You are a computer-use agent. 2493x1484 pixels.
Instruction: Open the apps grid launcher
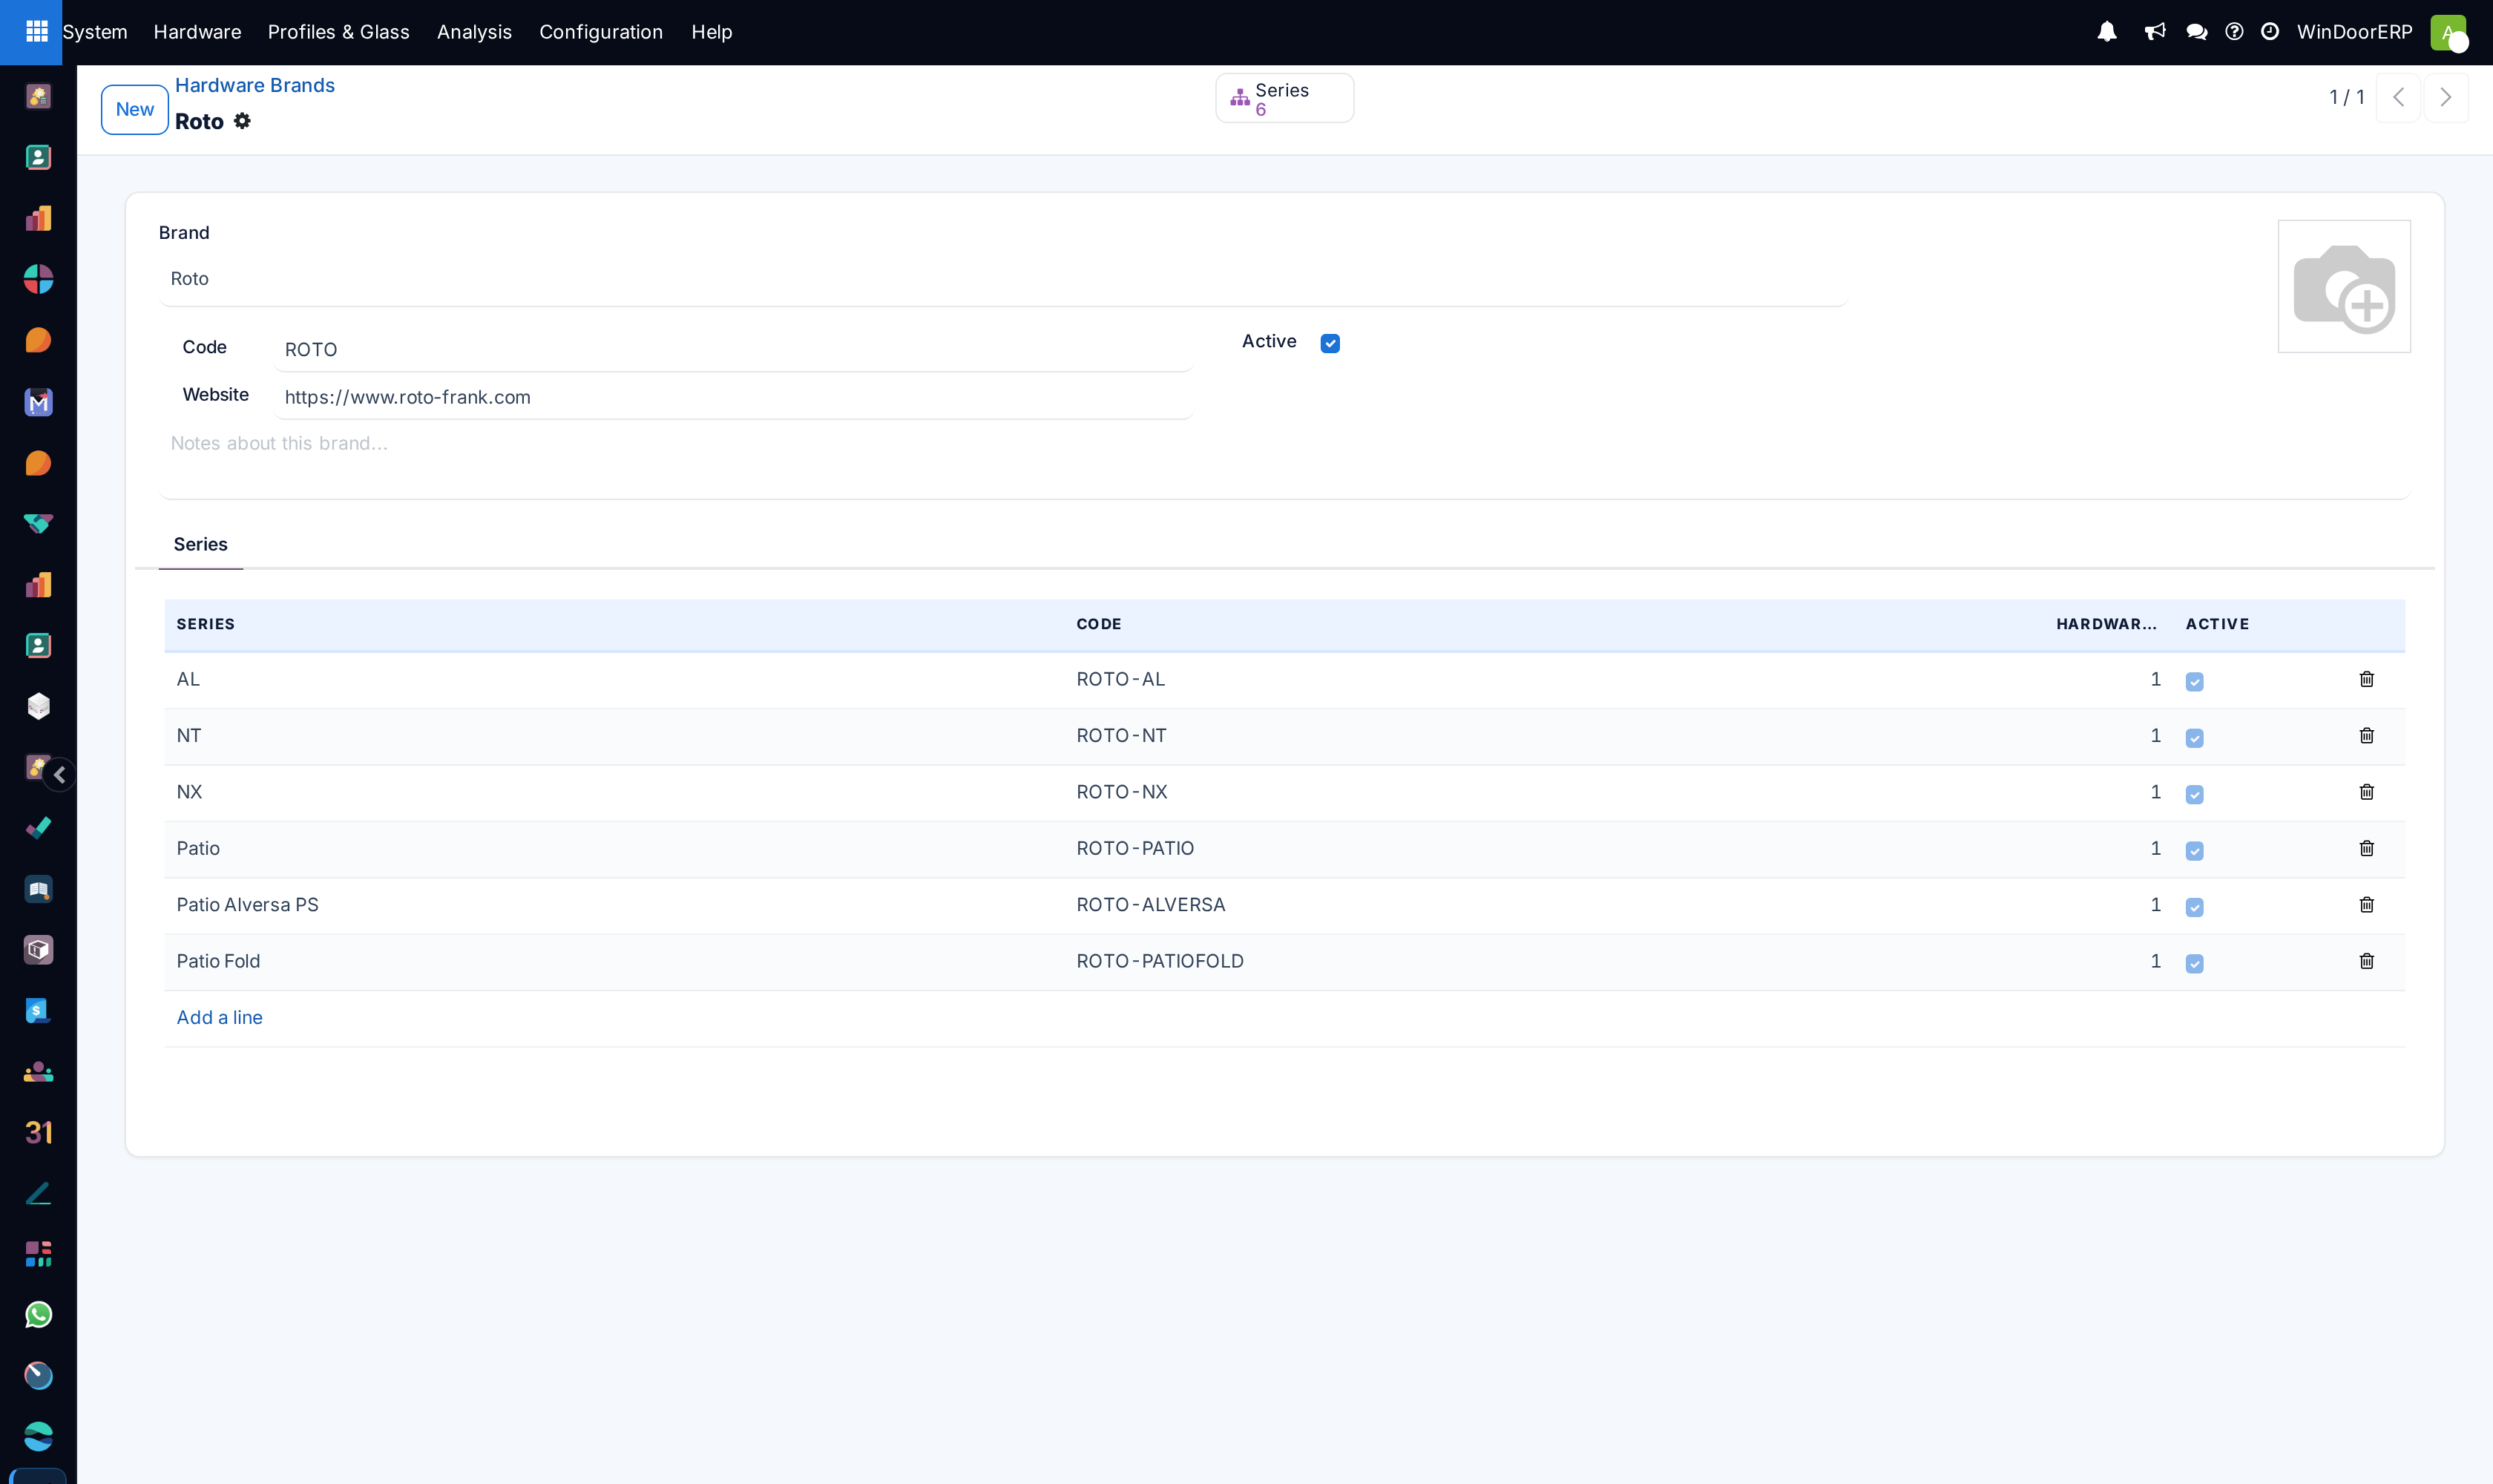37,32
